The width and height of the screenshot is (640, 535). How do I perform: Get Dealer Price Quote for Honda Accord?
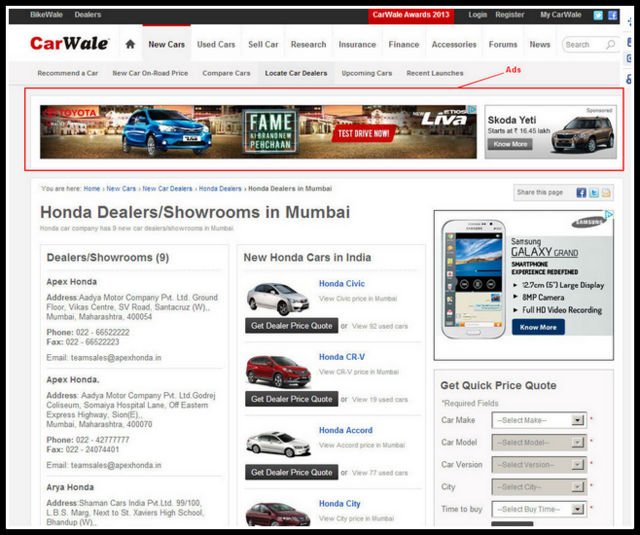[291, 472]
